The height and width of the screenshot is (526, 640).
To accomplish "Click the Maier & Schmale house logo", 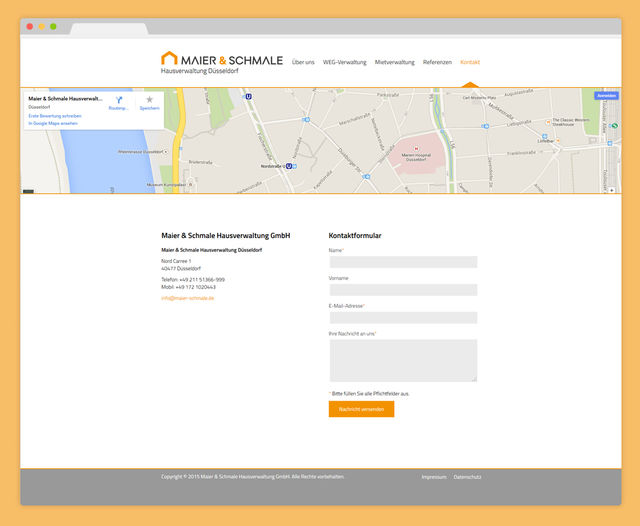I will point(169,59).
